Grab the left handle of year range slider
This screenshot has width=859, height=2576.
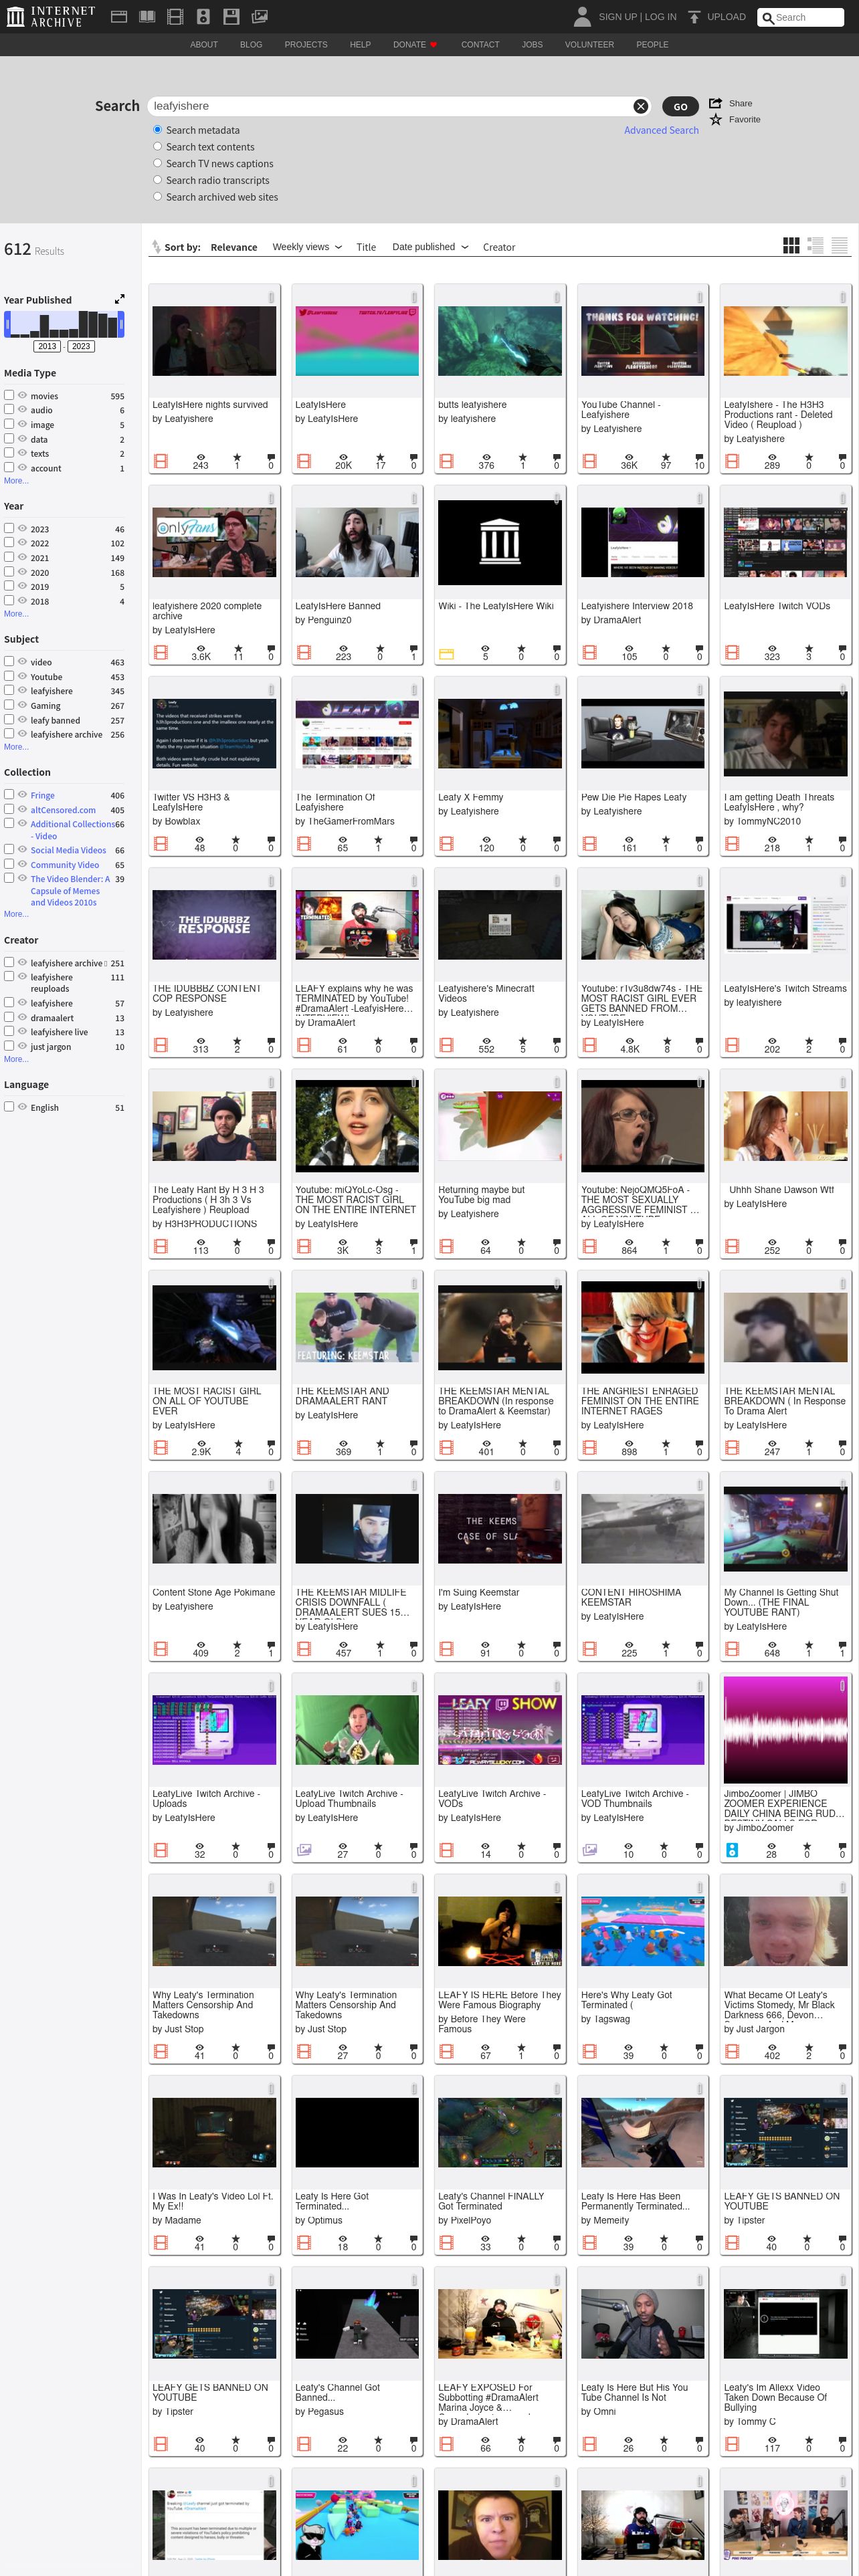[x=7, y=324]
